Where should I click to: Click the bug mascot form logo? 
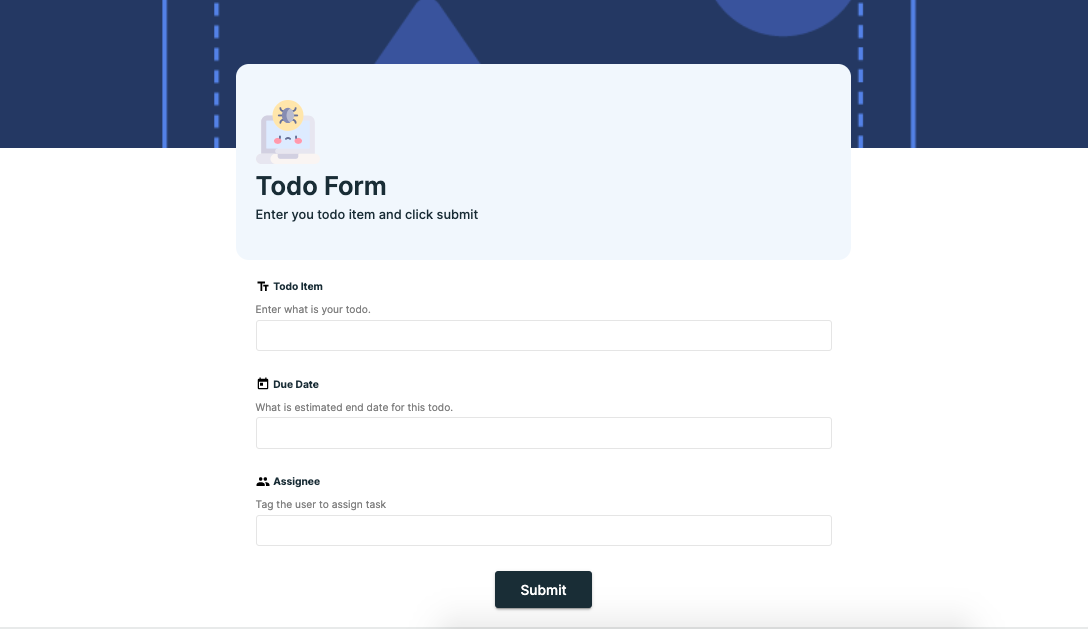pos(287,132)
